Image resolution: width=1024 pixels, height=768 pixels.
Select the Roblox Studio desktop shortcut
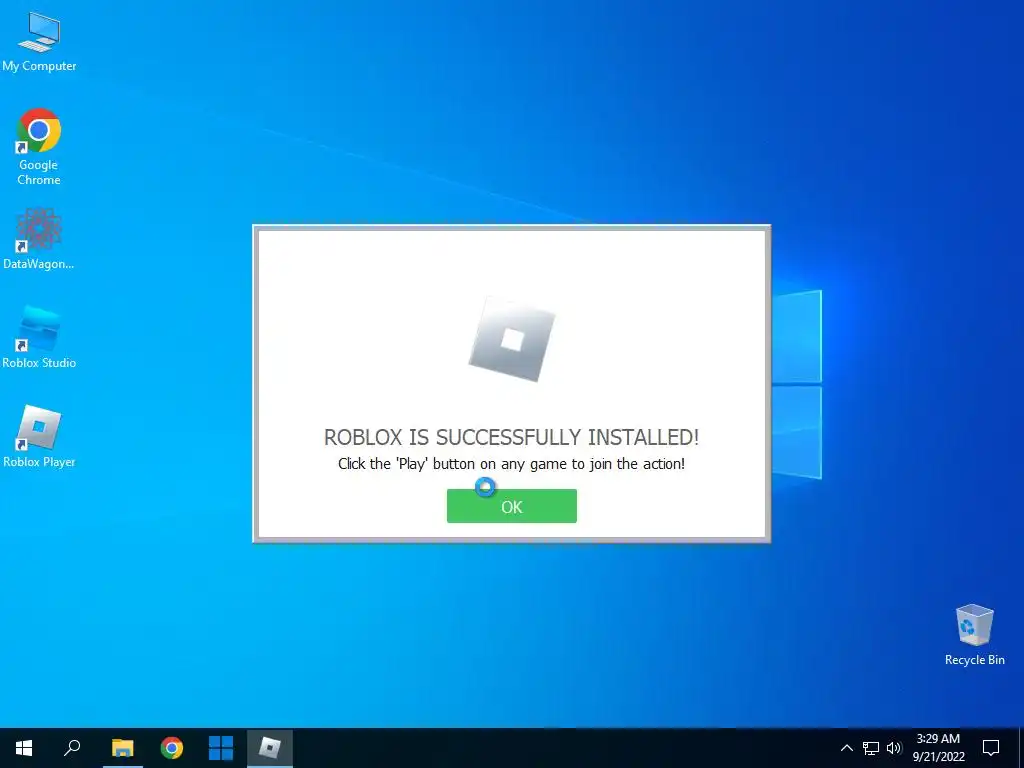pos(39,338)
